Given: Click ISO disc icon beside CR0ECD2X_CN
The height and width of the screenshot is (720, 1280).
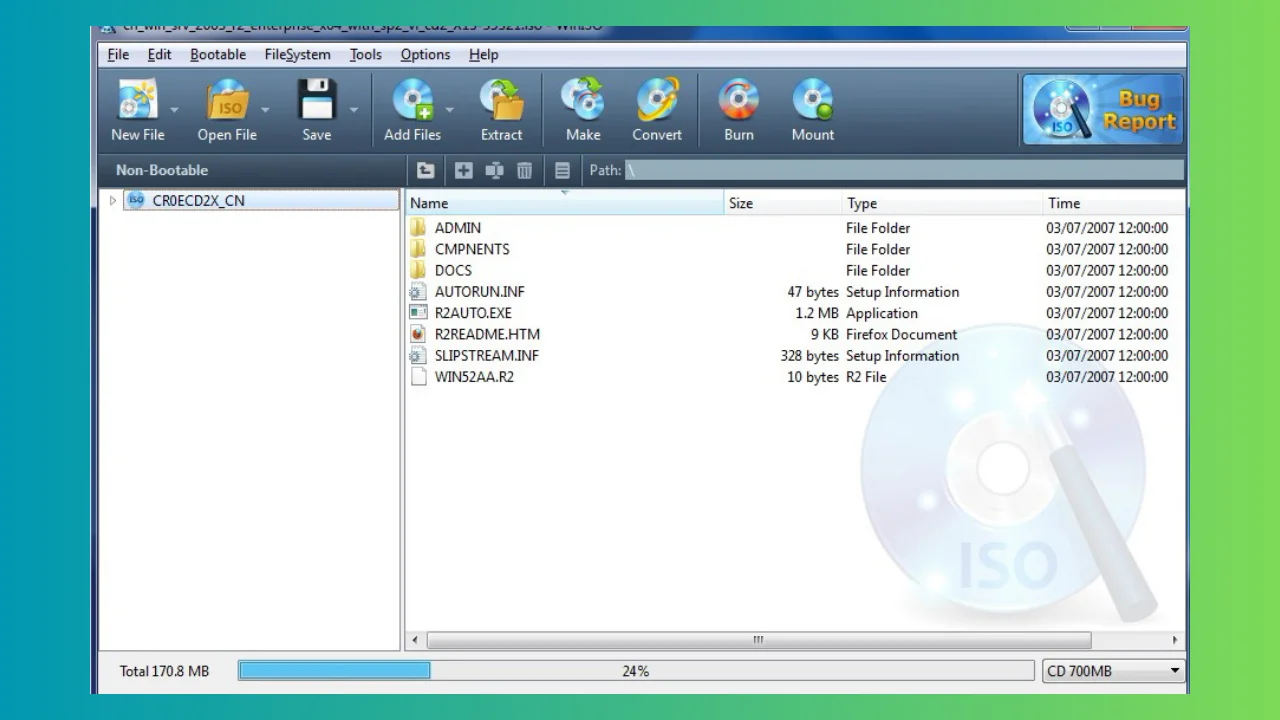Looking at the screenshot, I should 137,201.
